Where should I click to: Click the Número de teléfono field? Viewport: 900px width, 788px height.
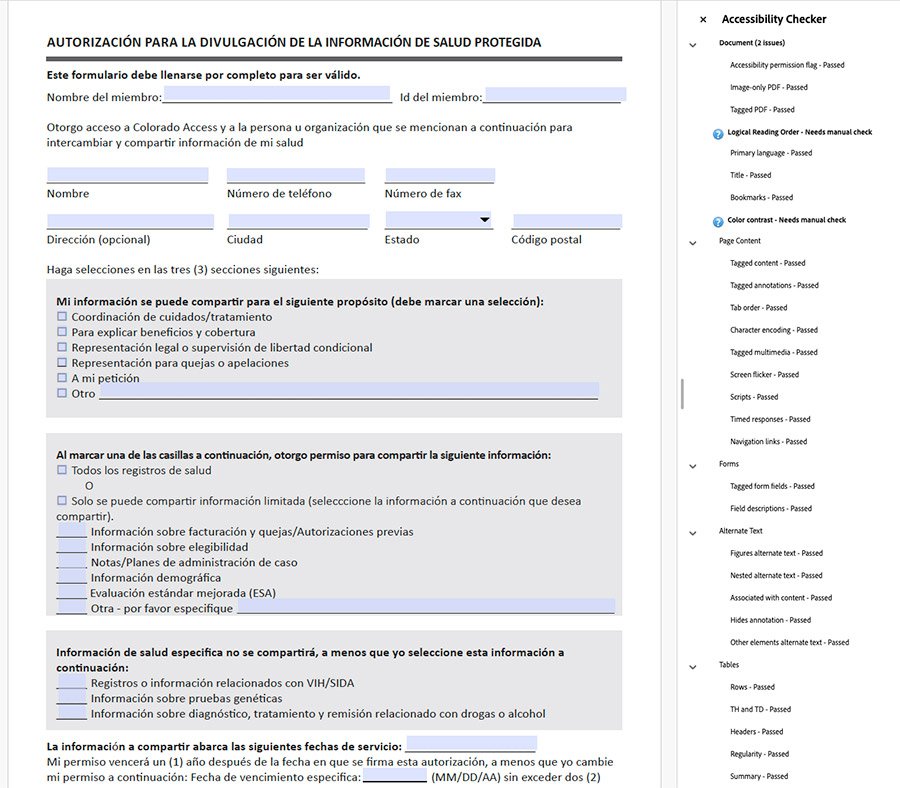(297, 176)
